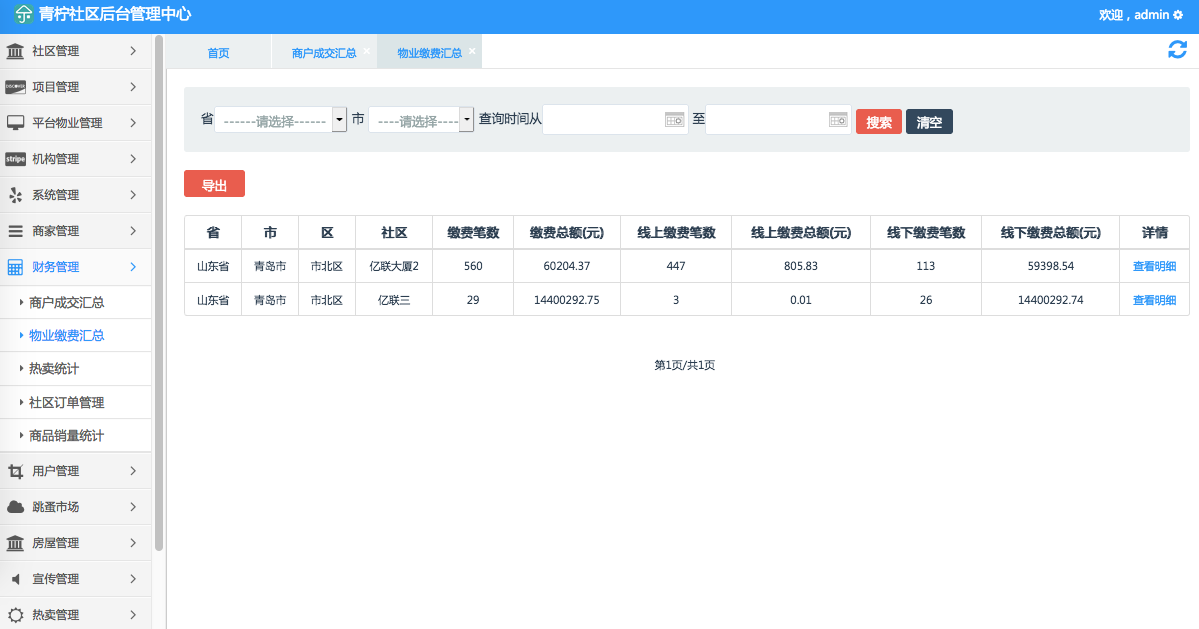Image resolution: width=1199 pixels, height=629 pixels.
Task: Click the 清空 button
Action: (929, 122)
